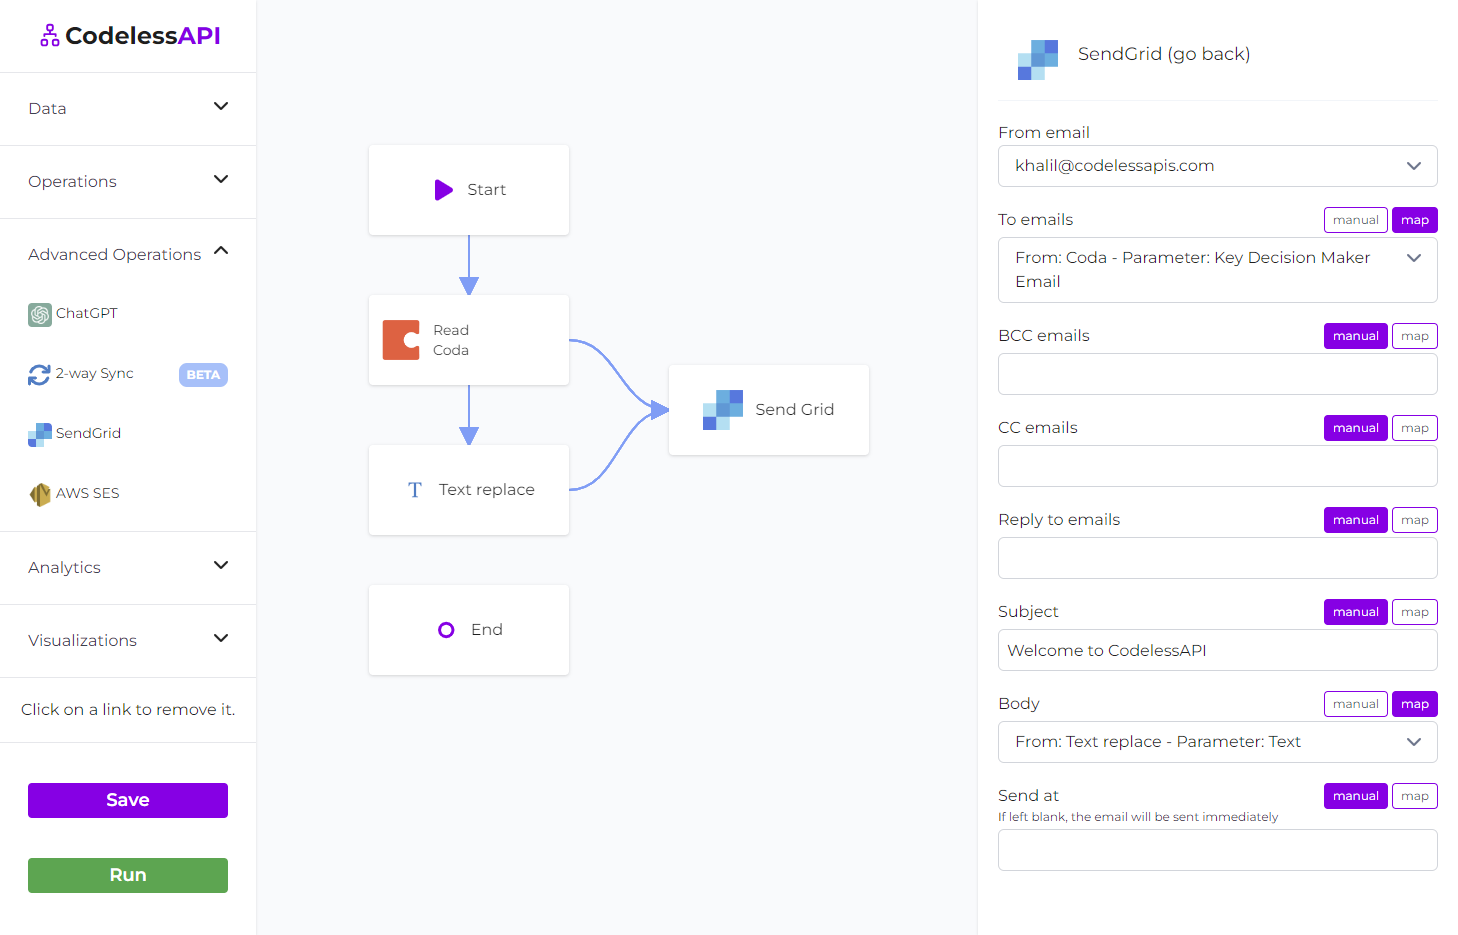Open the Advanced Operations menu section
This screenshot has width=1458, height=935.
click(x=128, y=254)
